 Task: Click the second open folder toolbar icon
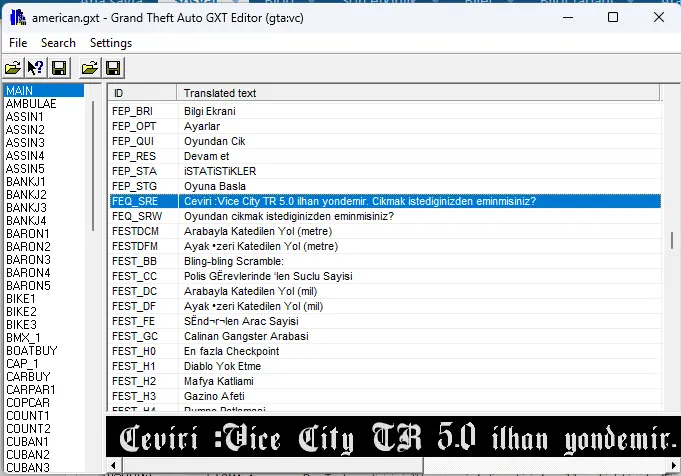pos(90,68)
